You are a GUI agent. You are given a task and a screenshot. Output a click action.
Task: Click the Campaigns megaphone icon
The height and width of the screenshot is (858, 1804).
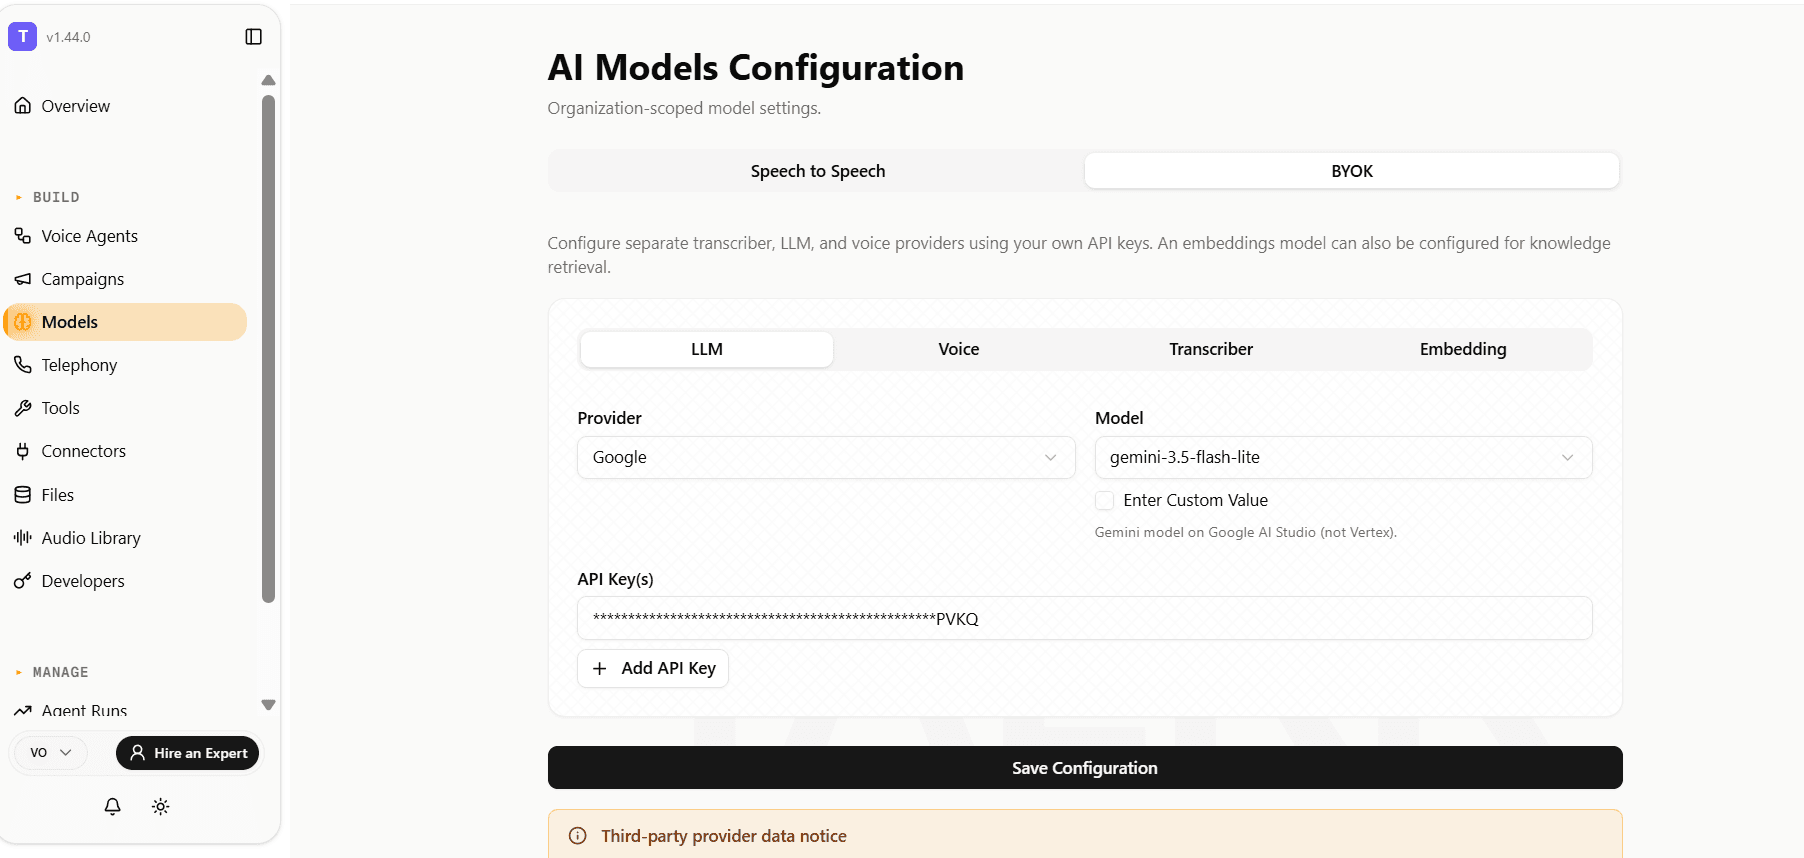tap(23, 279)
